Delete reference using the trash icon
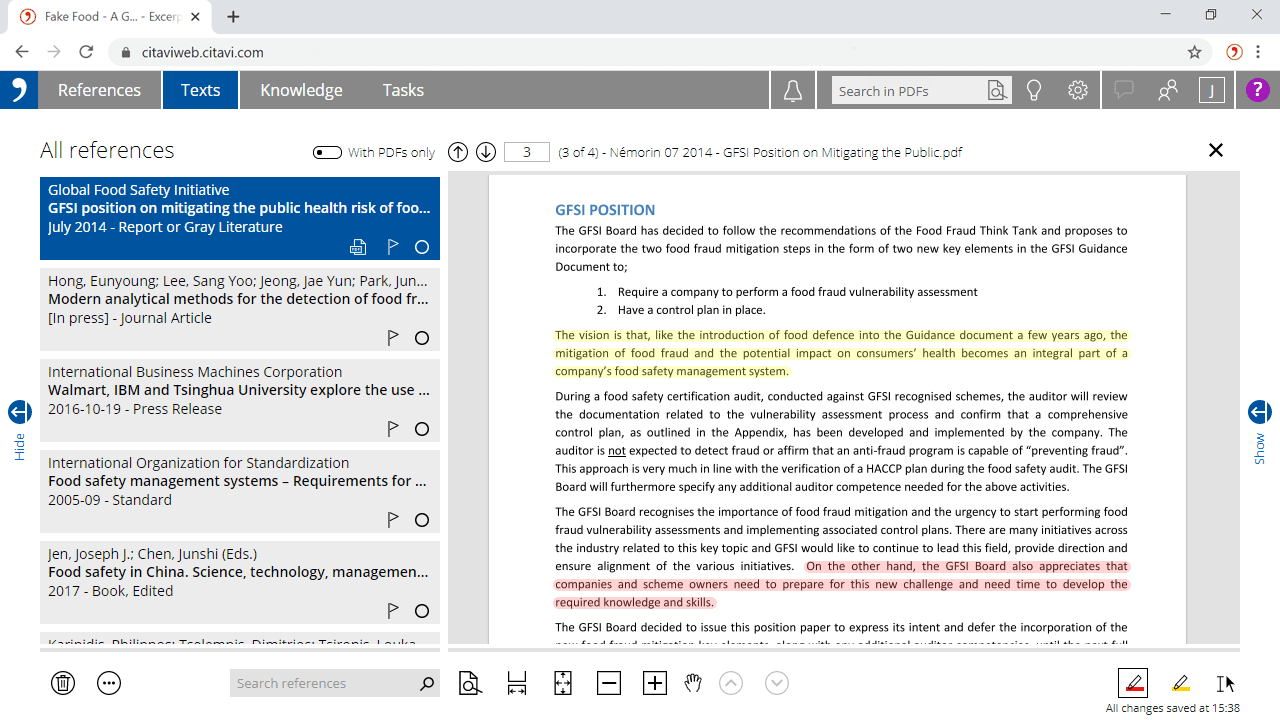 click(x=63, y=683)
